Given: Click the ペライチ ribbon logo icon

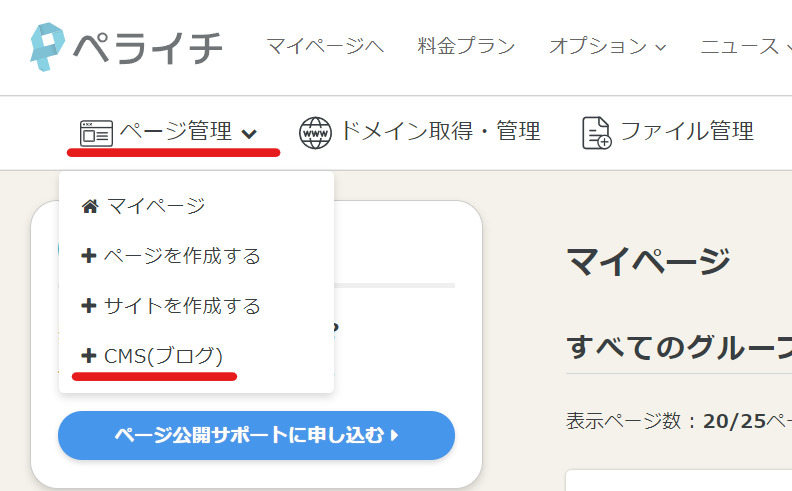Looking at the screenshot, I should coord(47,46).
